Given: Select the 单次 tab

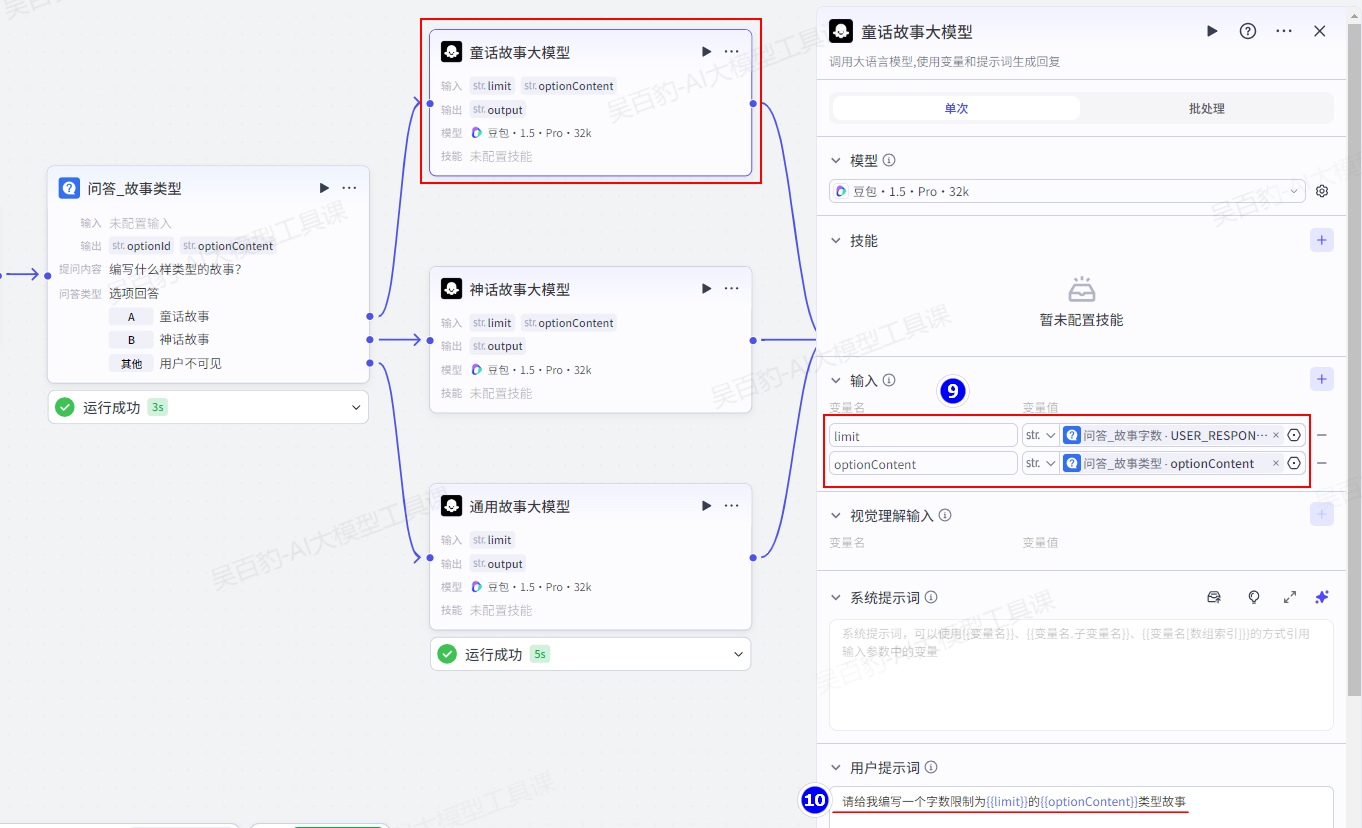Looking at the screenshot, I should pos(956,108).
